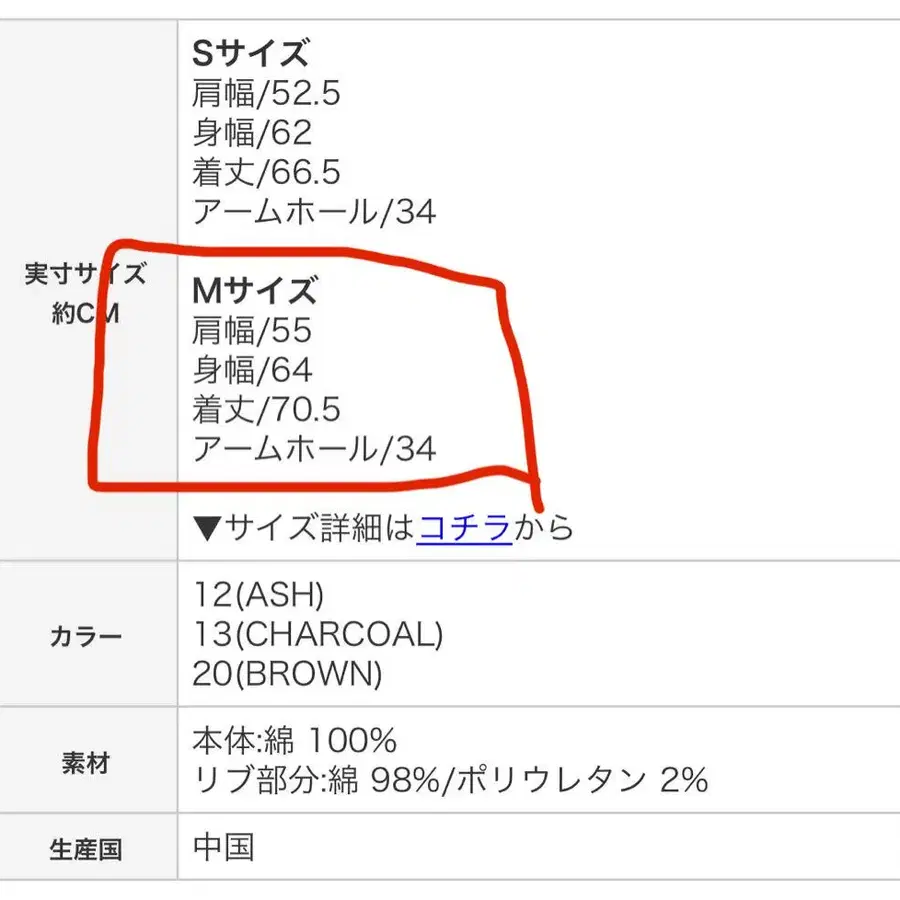Select the 生産国 row header

point(86,849)
